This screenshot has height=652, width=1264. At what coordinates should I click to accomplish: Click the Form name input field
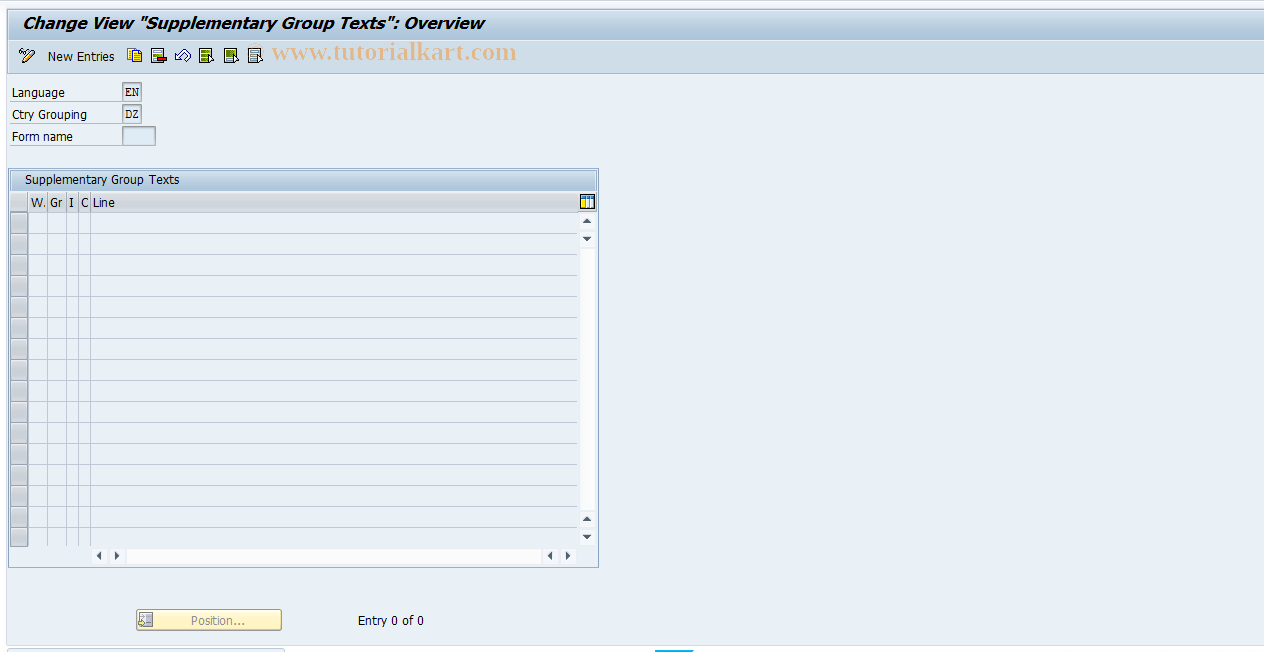[139, 136]
